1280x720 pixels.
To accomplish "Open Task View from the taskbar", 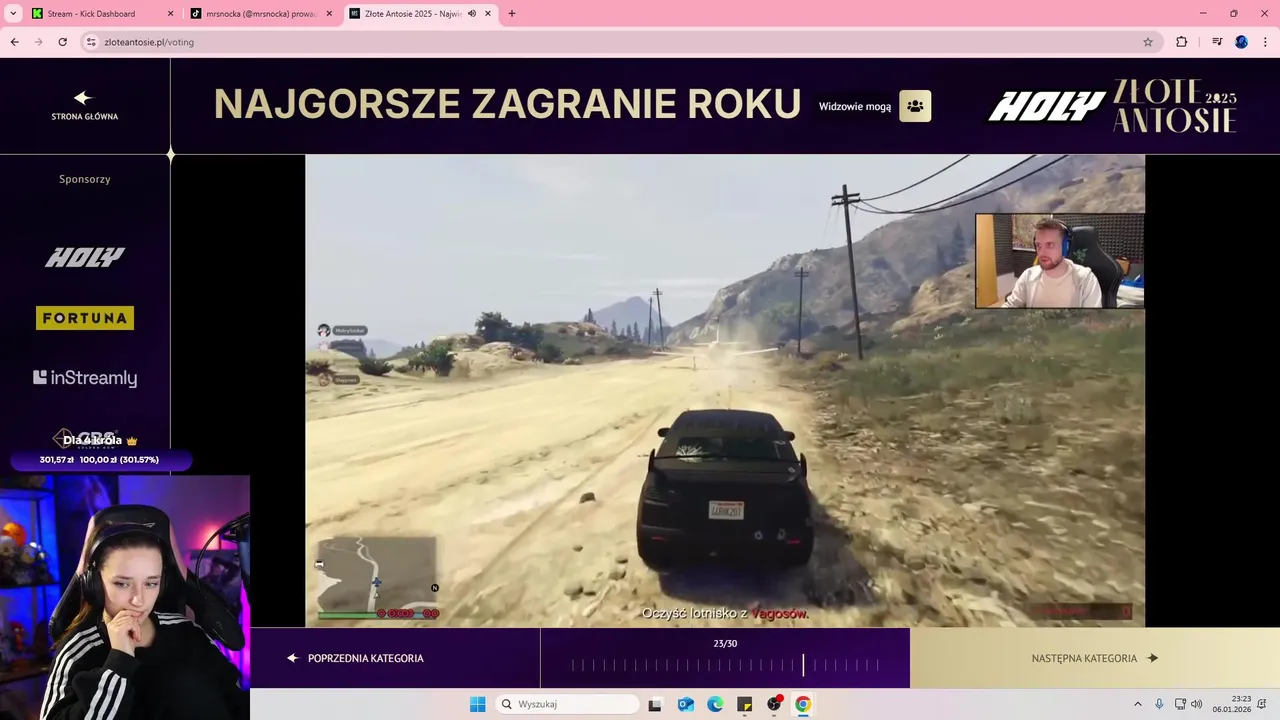I will (x=655, y=704).
